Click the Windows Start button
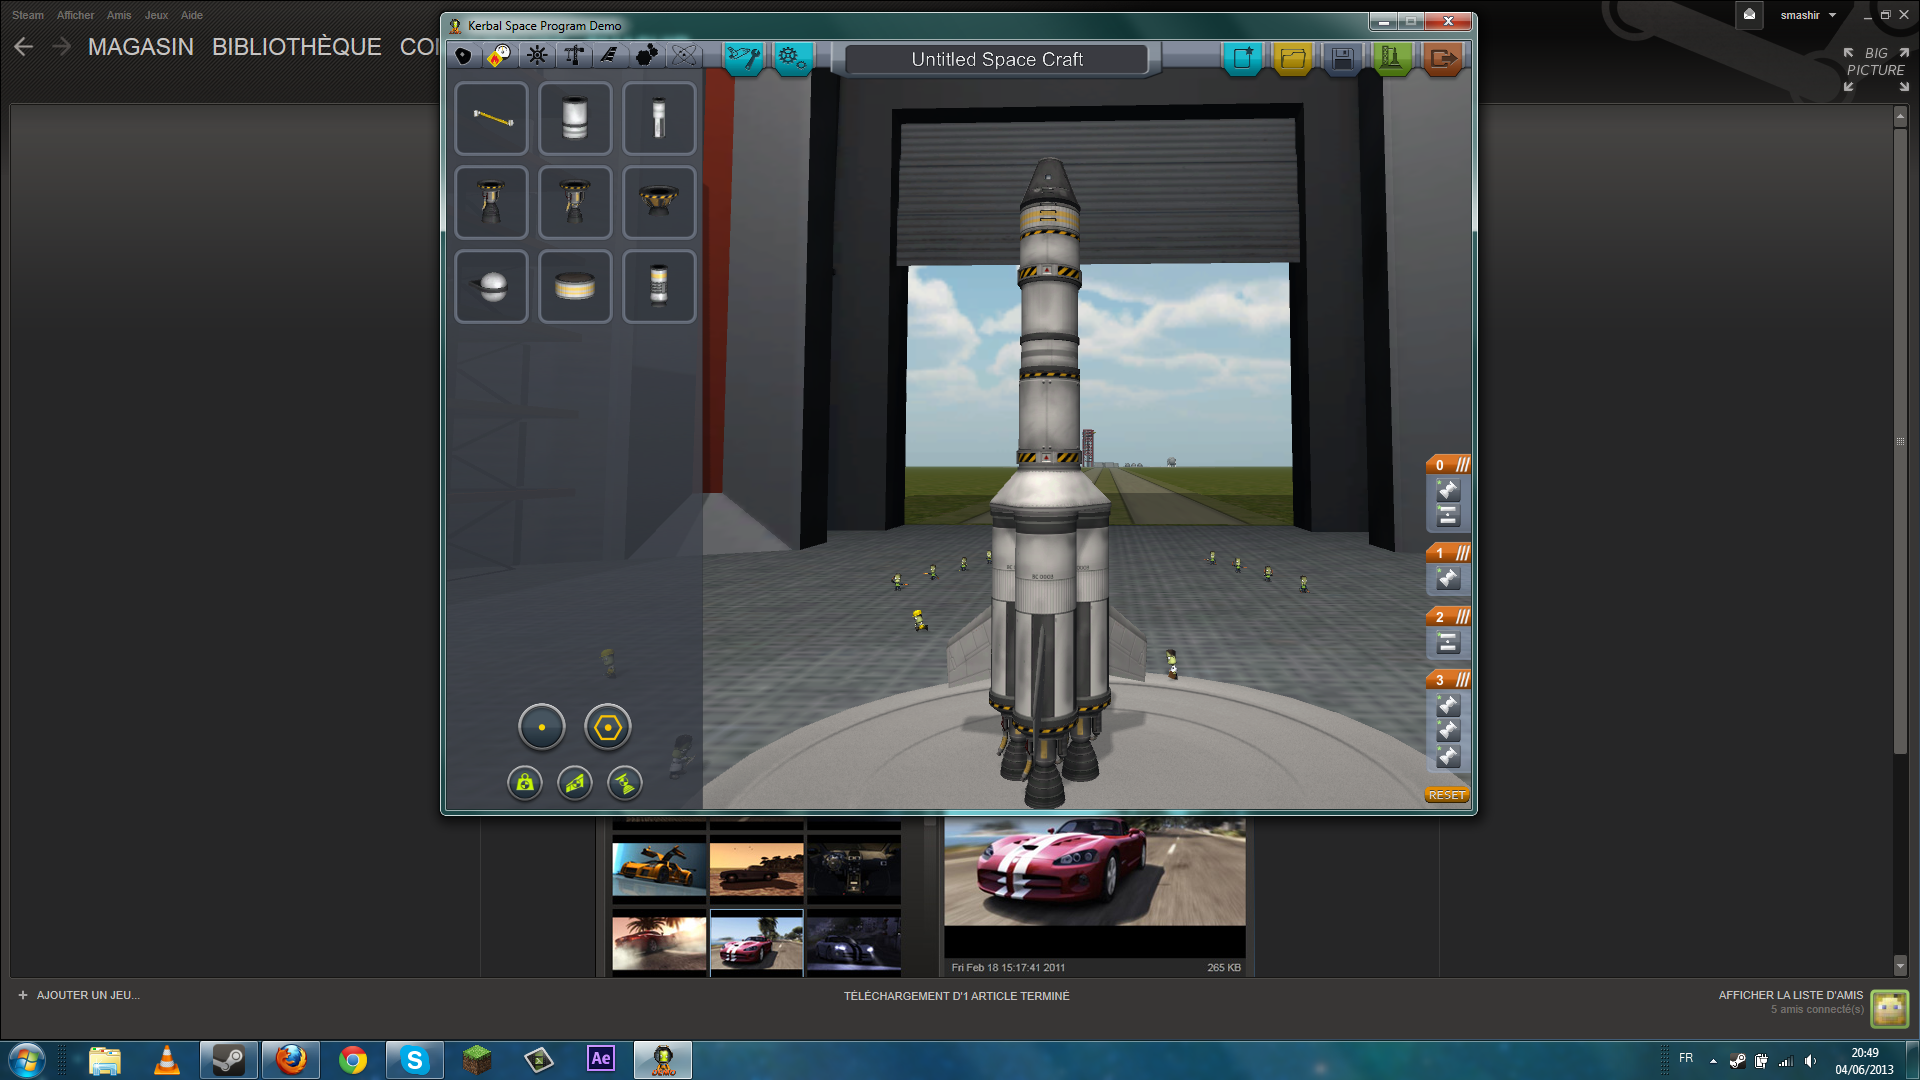Image resolution: width=1920 pixels, height=1080 pixels. point(26,1060)
